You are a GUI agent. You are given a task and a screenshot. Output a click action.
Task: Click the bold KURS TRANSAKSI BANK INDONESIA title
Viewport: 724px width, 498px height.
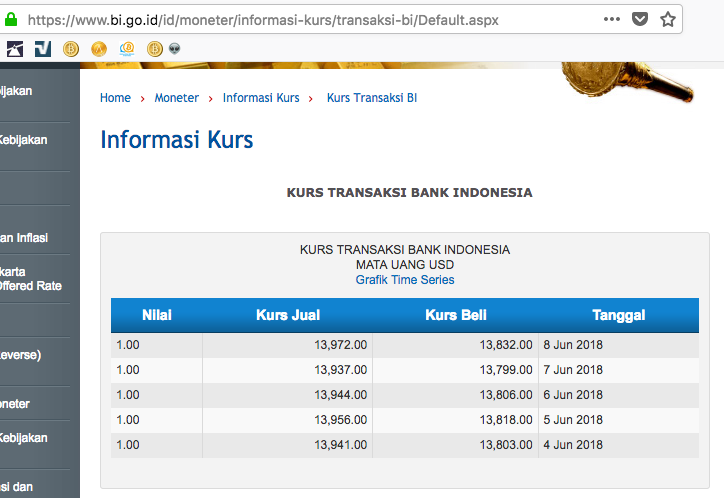410,192
